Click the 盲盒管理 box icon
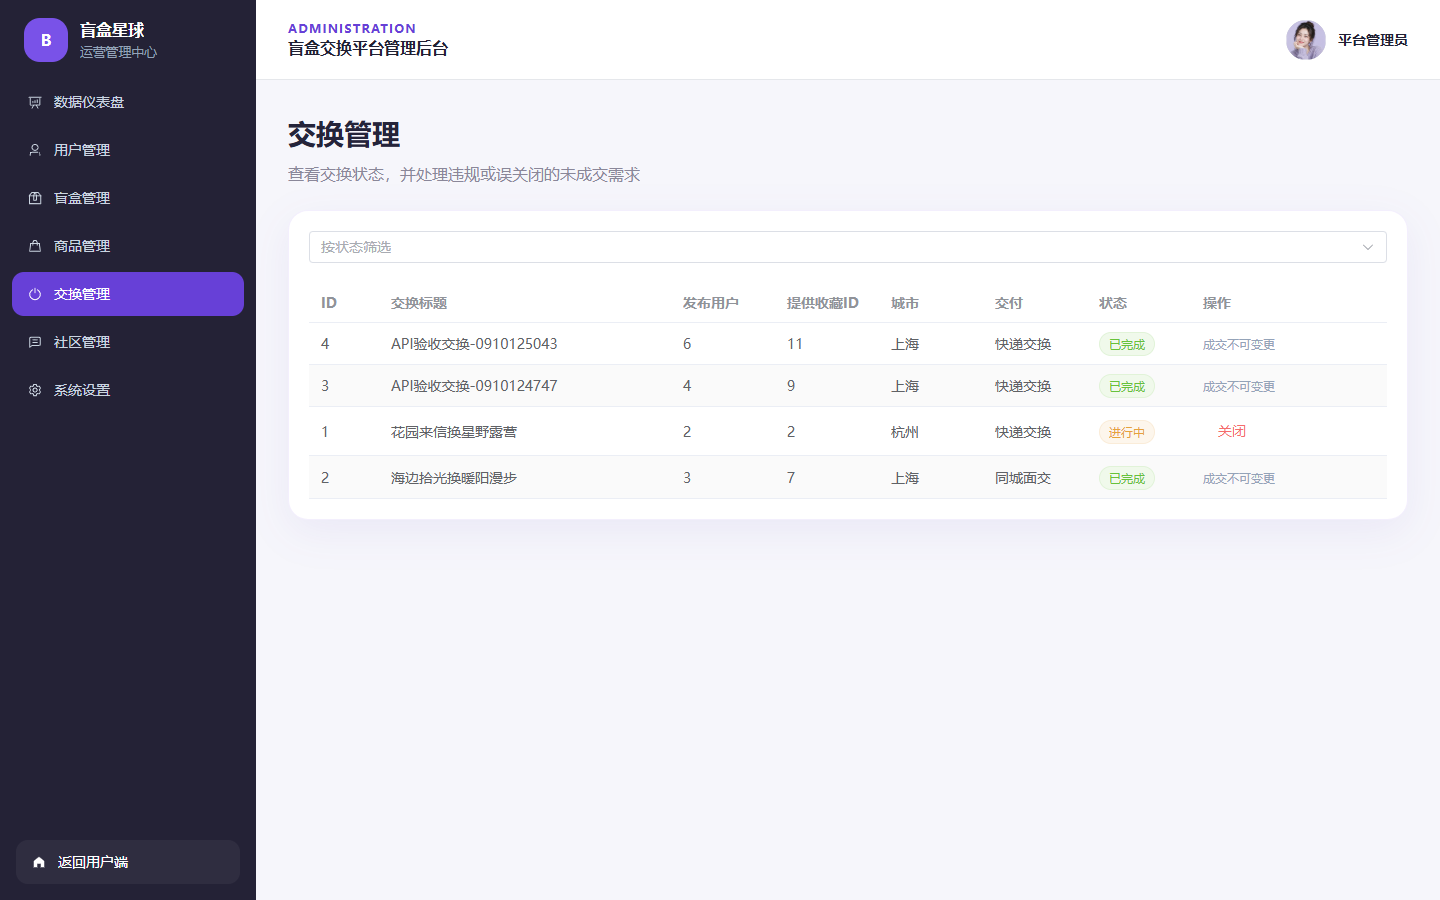The height and width of the screenshot is (900, 1440). (35, 198)
